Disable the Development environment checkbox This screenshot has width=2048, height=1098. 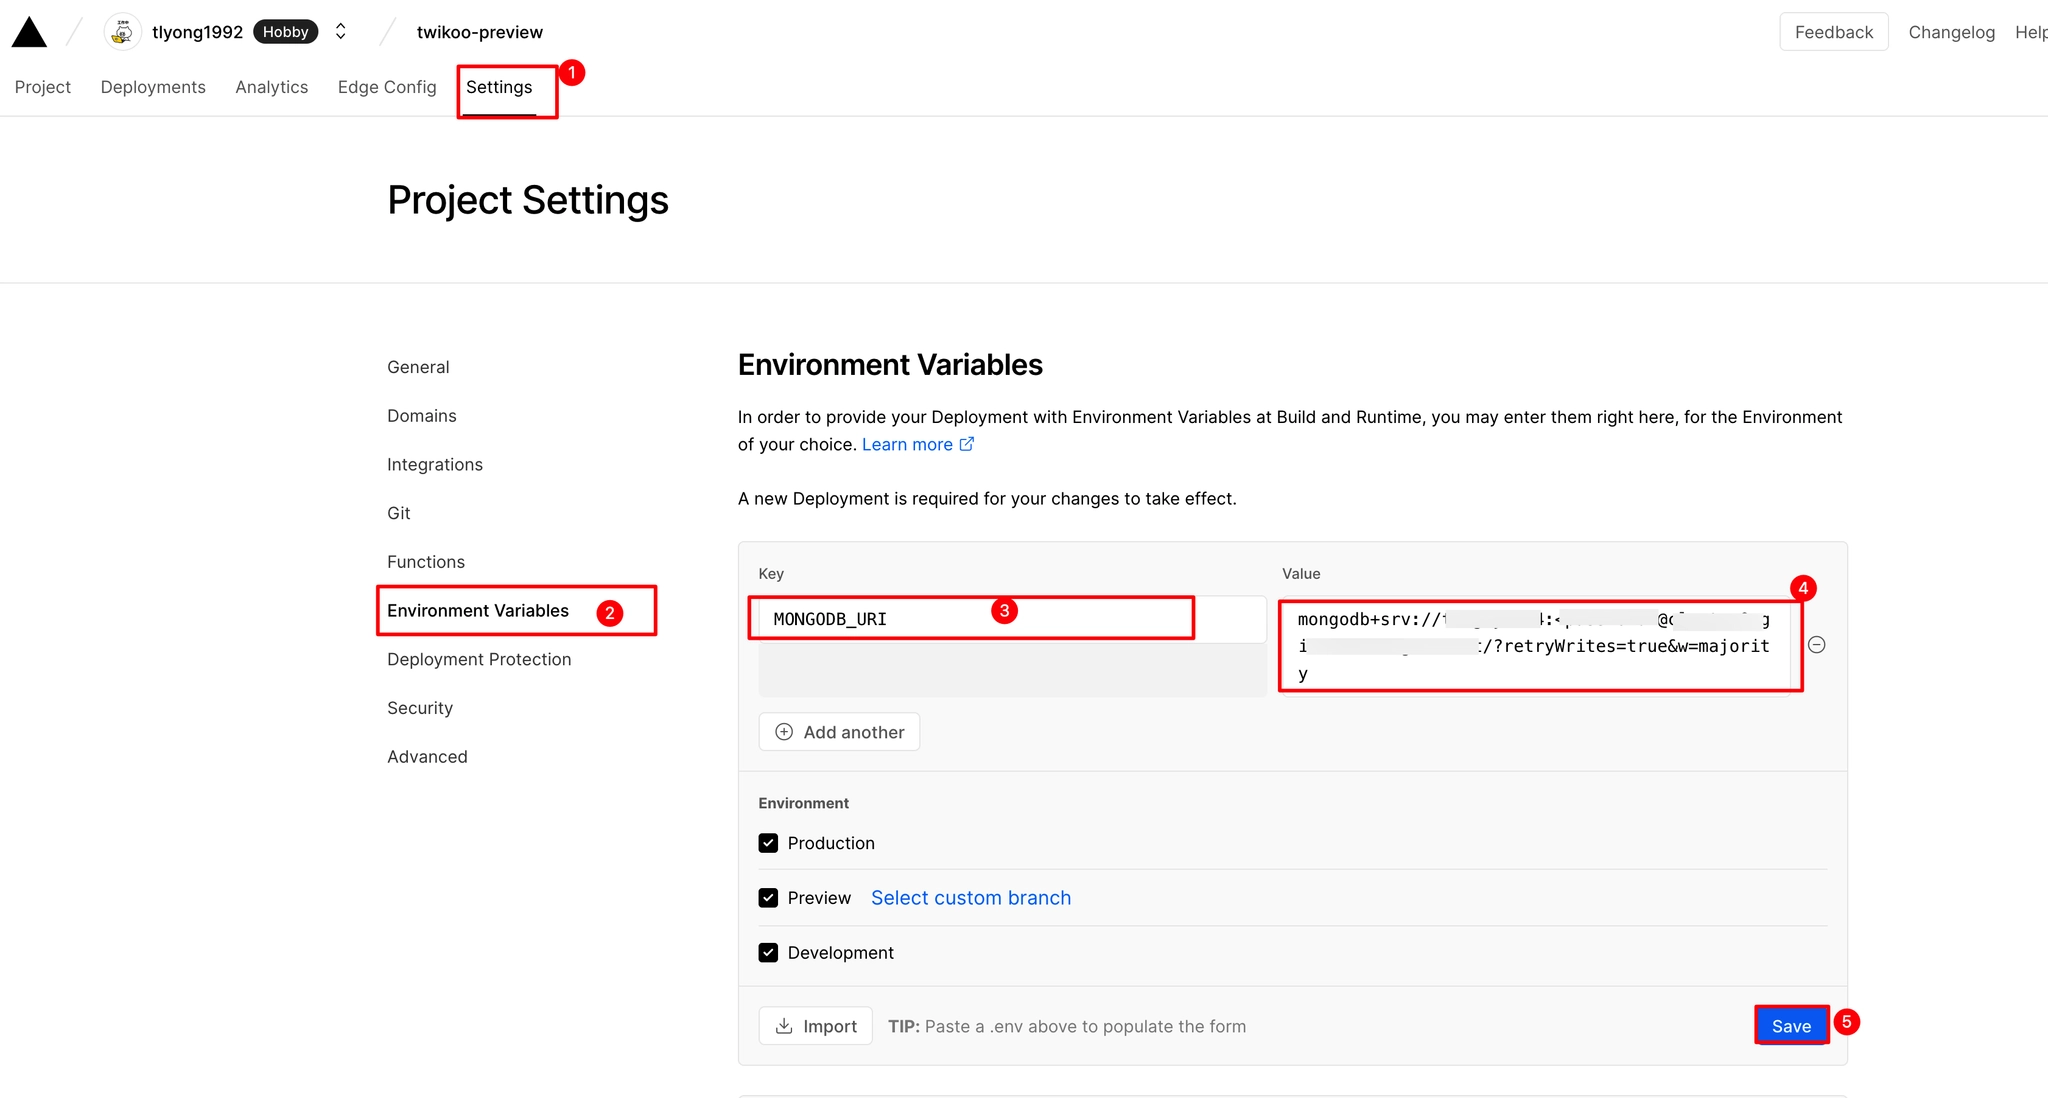[768, 953]
